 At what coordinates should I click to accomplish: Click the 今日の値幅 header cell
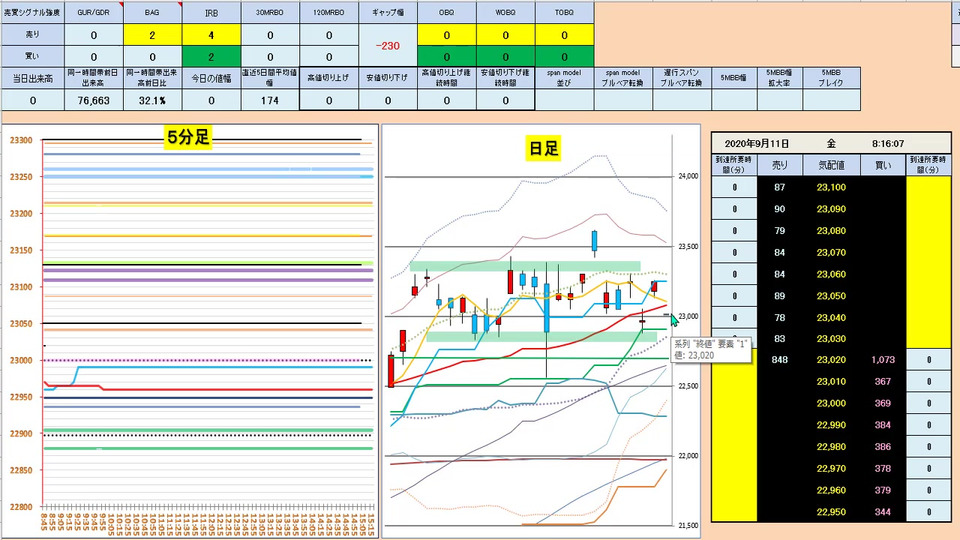211,78
